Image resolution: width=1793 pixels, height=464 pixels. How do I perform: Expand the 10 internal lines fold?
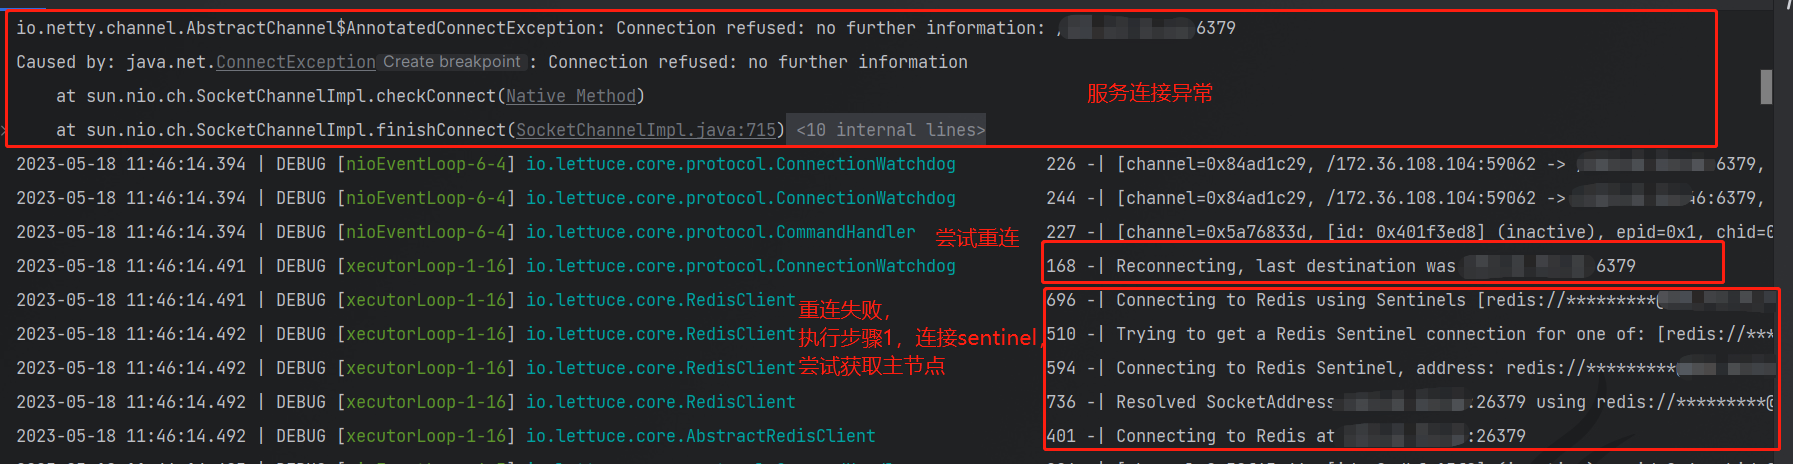click(x=890, y=130)
